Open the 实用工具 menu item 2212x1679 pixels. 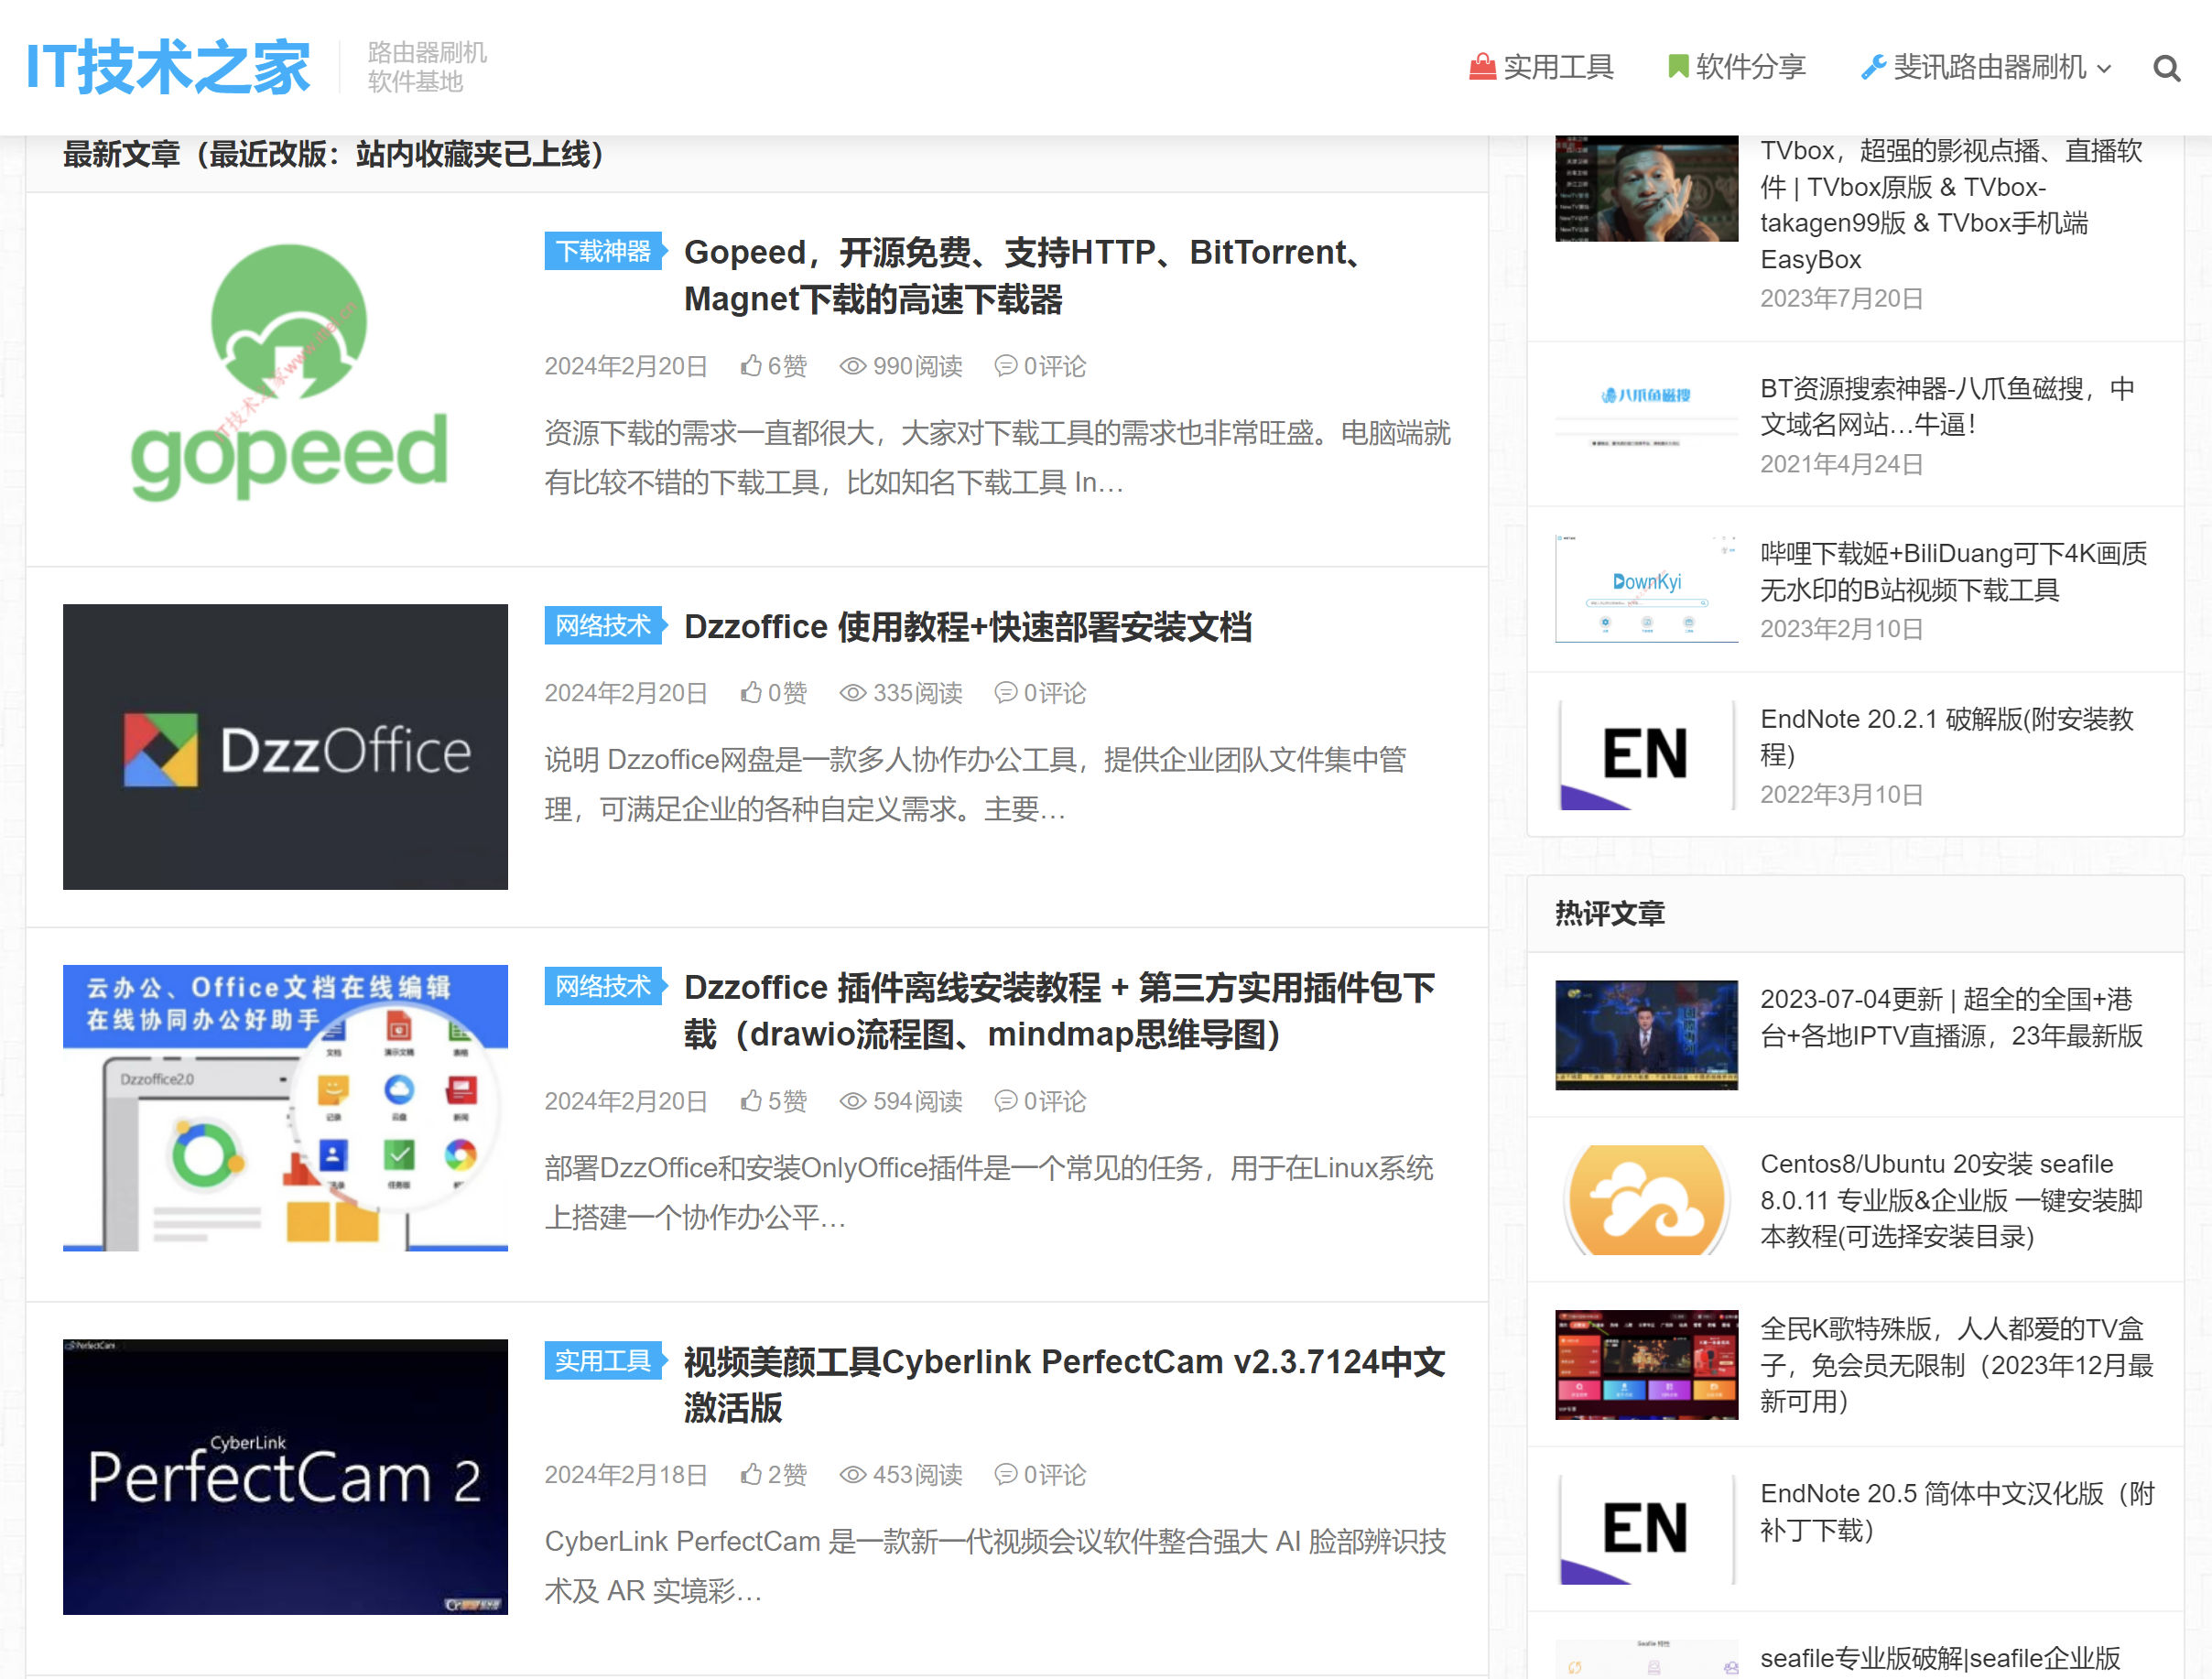[1541, 67]
